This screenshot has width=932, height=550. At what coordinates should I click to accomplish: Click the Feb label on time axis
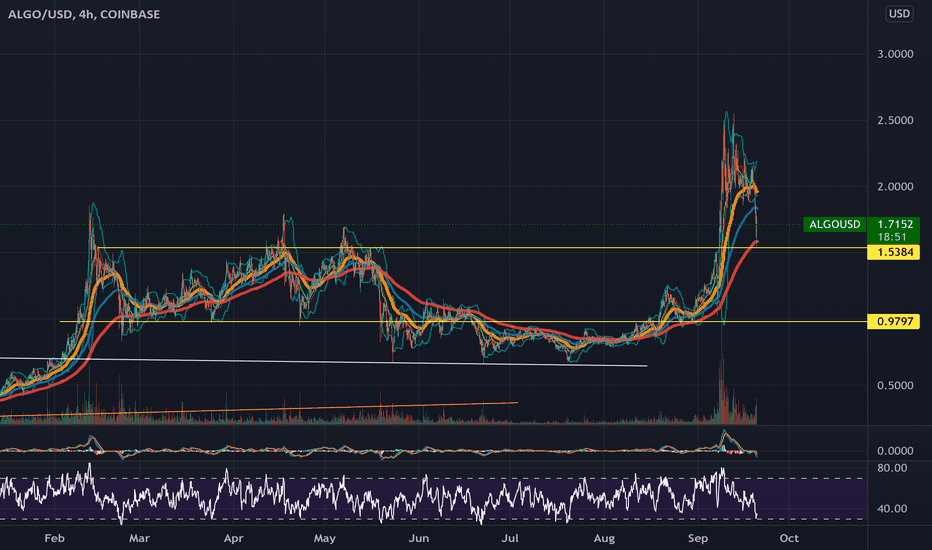click(54, 538)
